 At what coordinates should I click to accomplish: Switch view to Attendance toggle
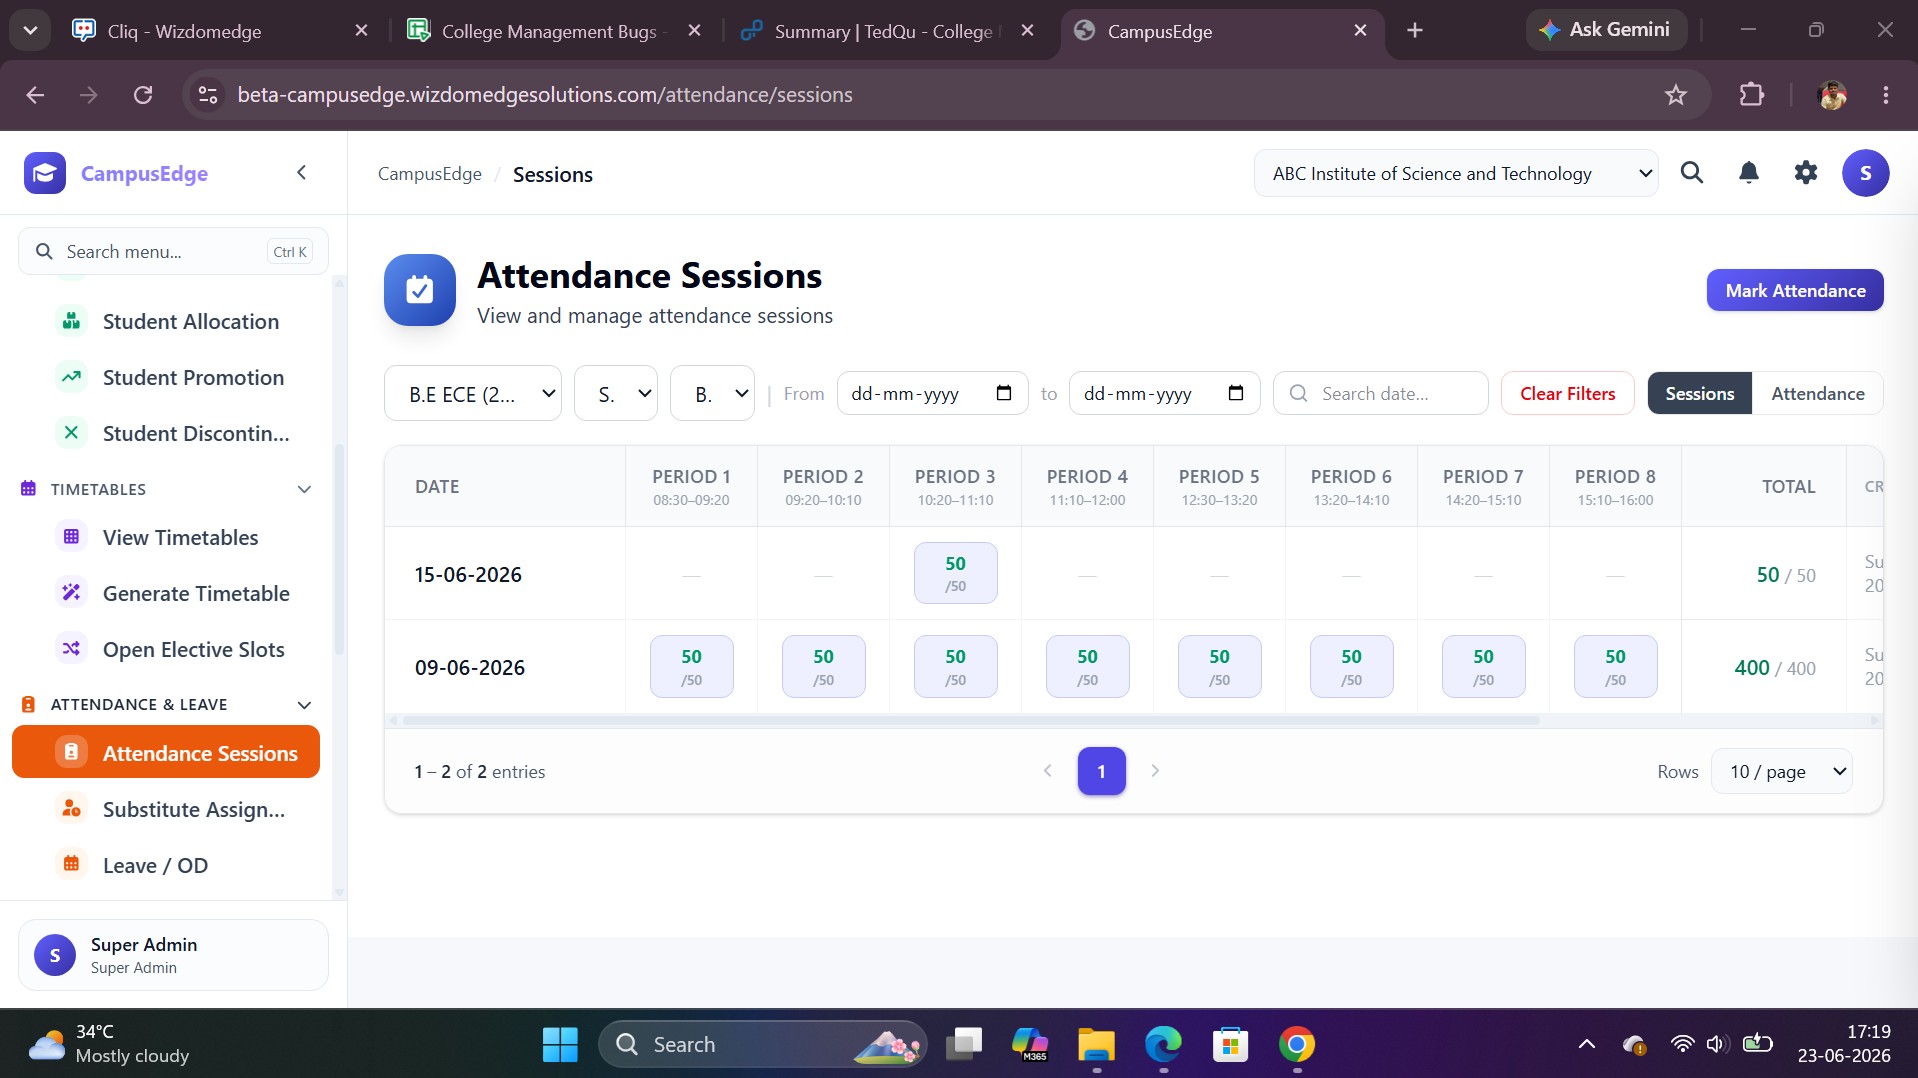click(x=1817, y=393)
